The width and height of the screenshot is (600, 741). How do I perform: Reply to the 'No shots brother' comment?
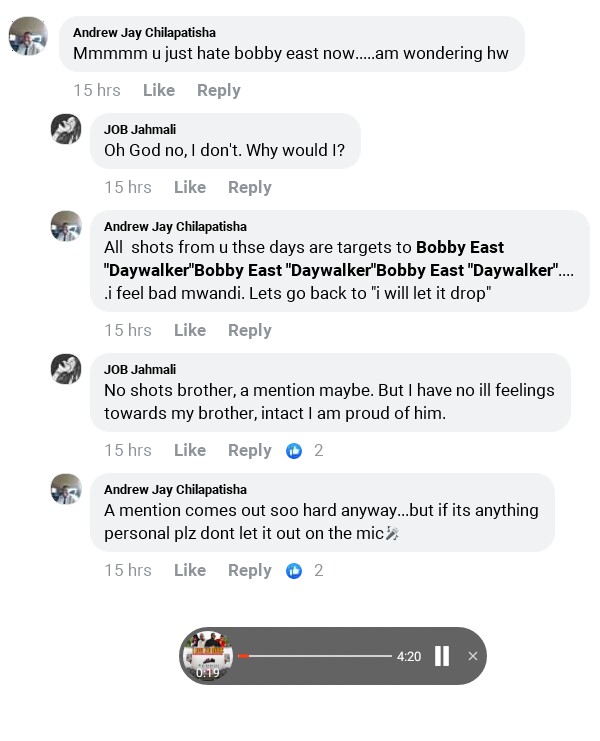click(250, 450)
